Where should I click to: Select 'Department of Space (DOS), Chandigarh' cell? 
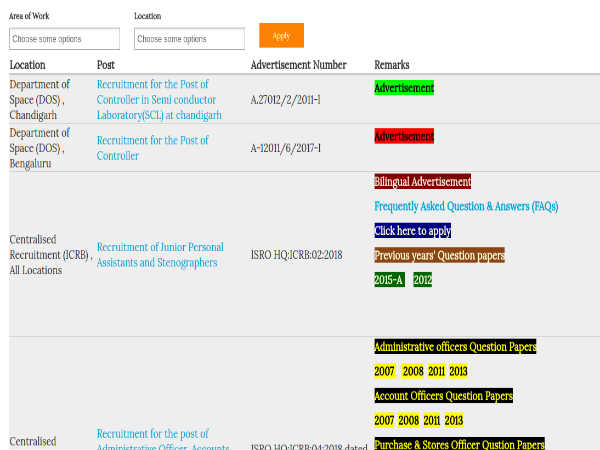(x=39, y=99)
